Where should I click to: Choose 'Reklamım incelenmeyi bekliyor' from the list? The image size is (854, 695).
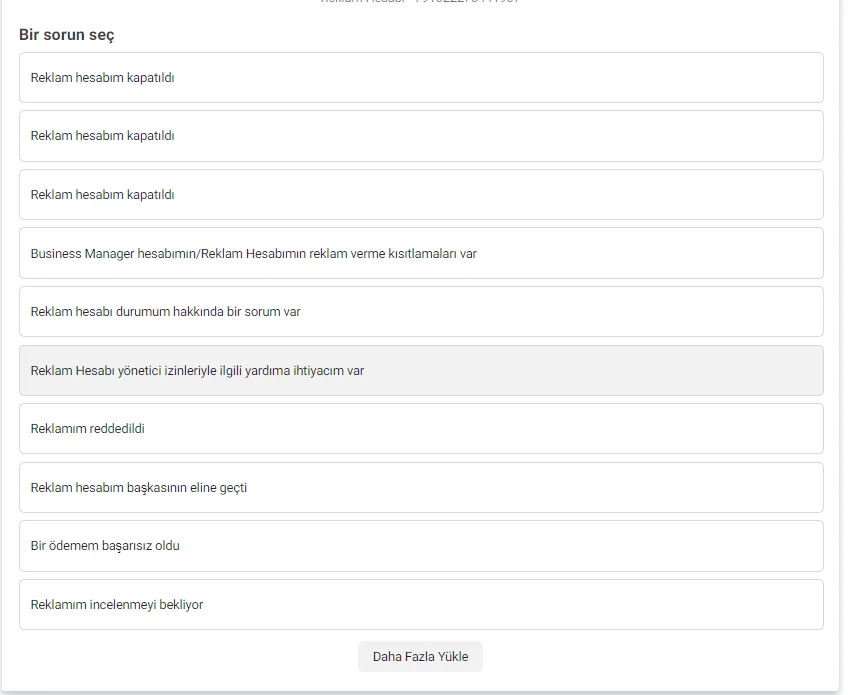point(420,605)
